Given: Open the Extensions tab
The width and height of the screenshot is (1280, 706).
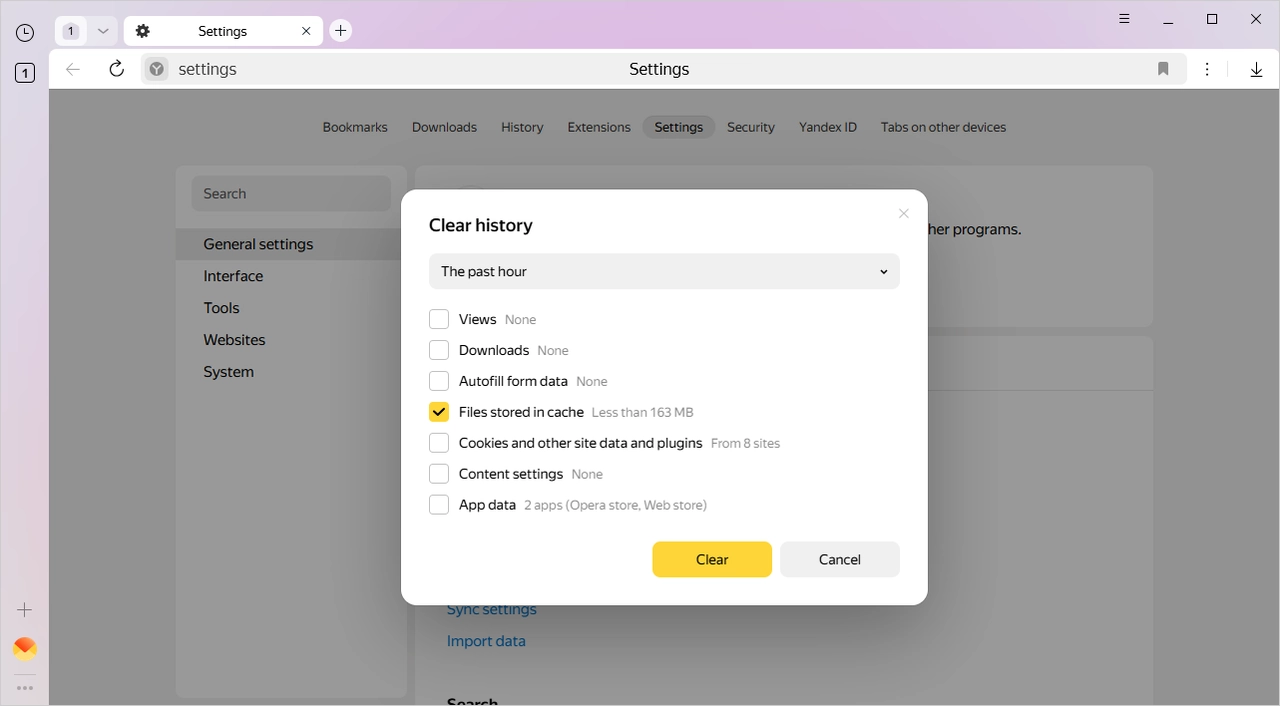Looking at the screenshot, I should pyautogui.click(x=598, y=127).
